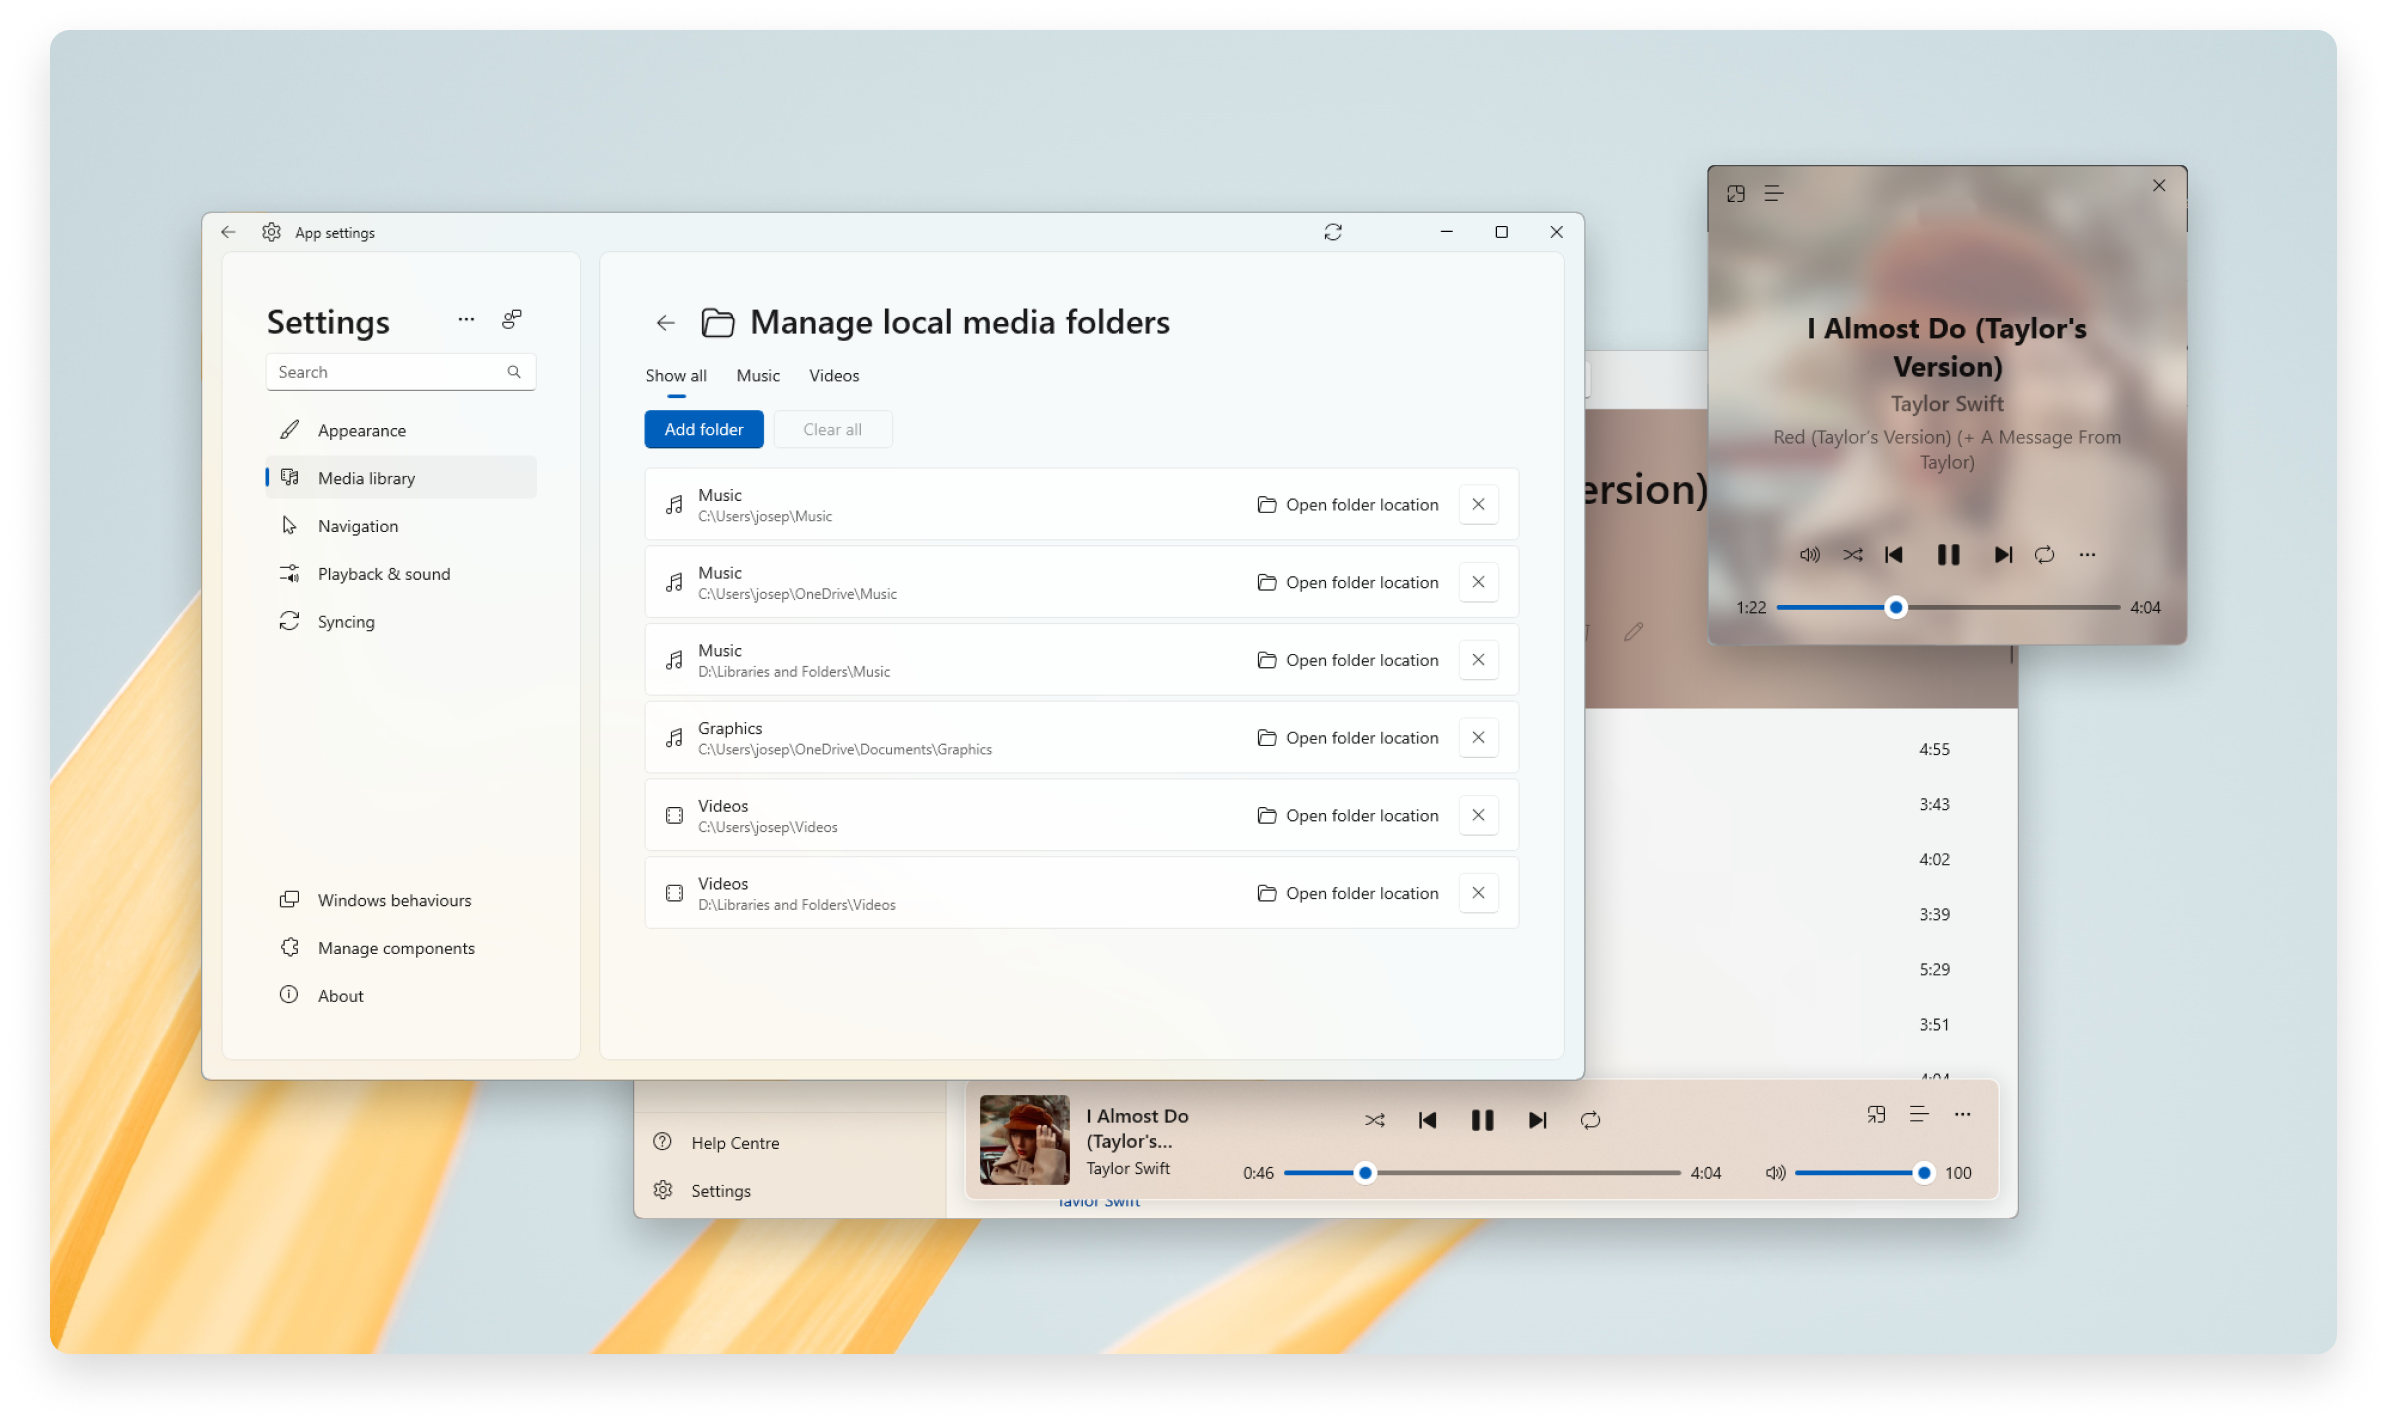
Task: Remove the Graphics folder entry
Action: click(x=1478, y=737)
